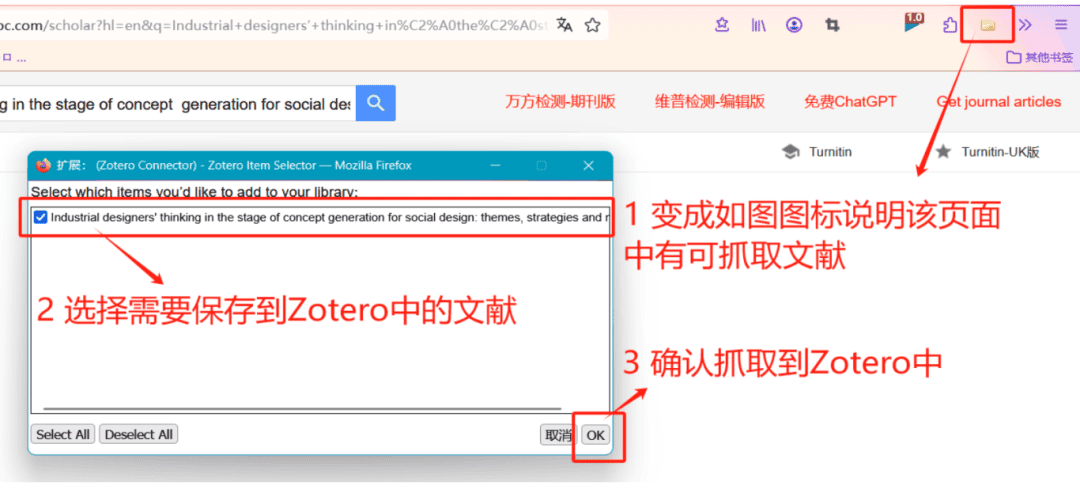Open the Firefox hamburger application menu

point(1061,25)
